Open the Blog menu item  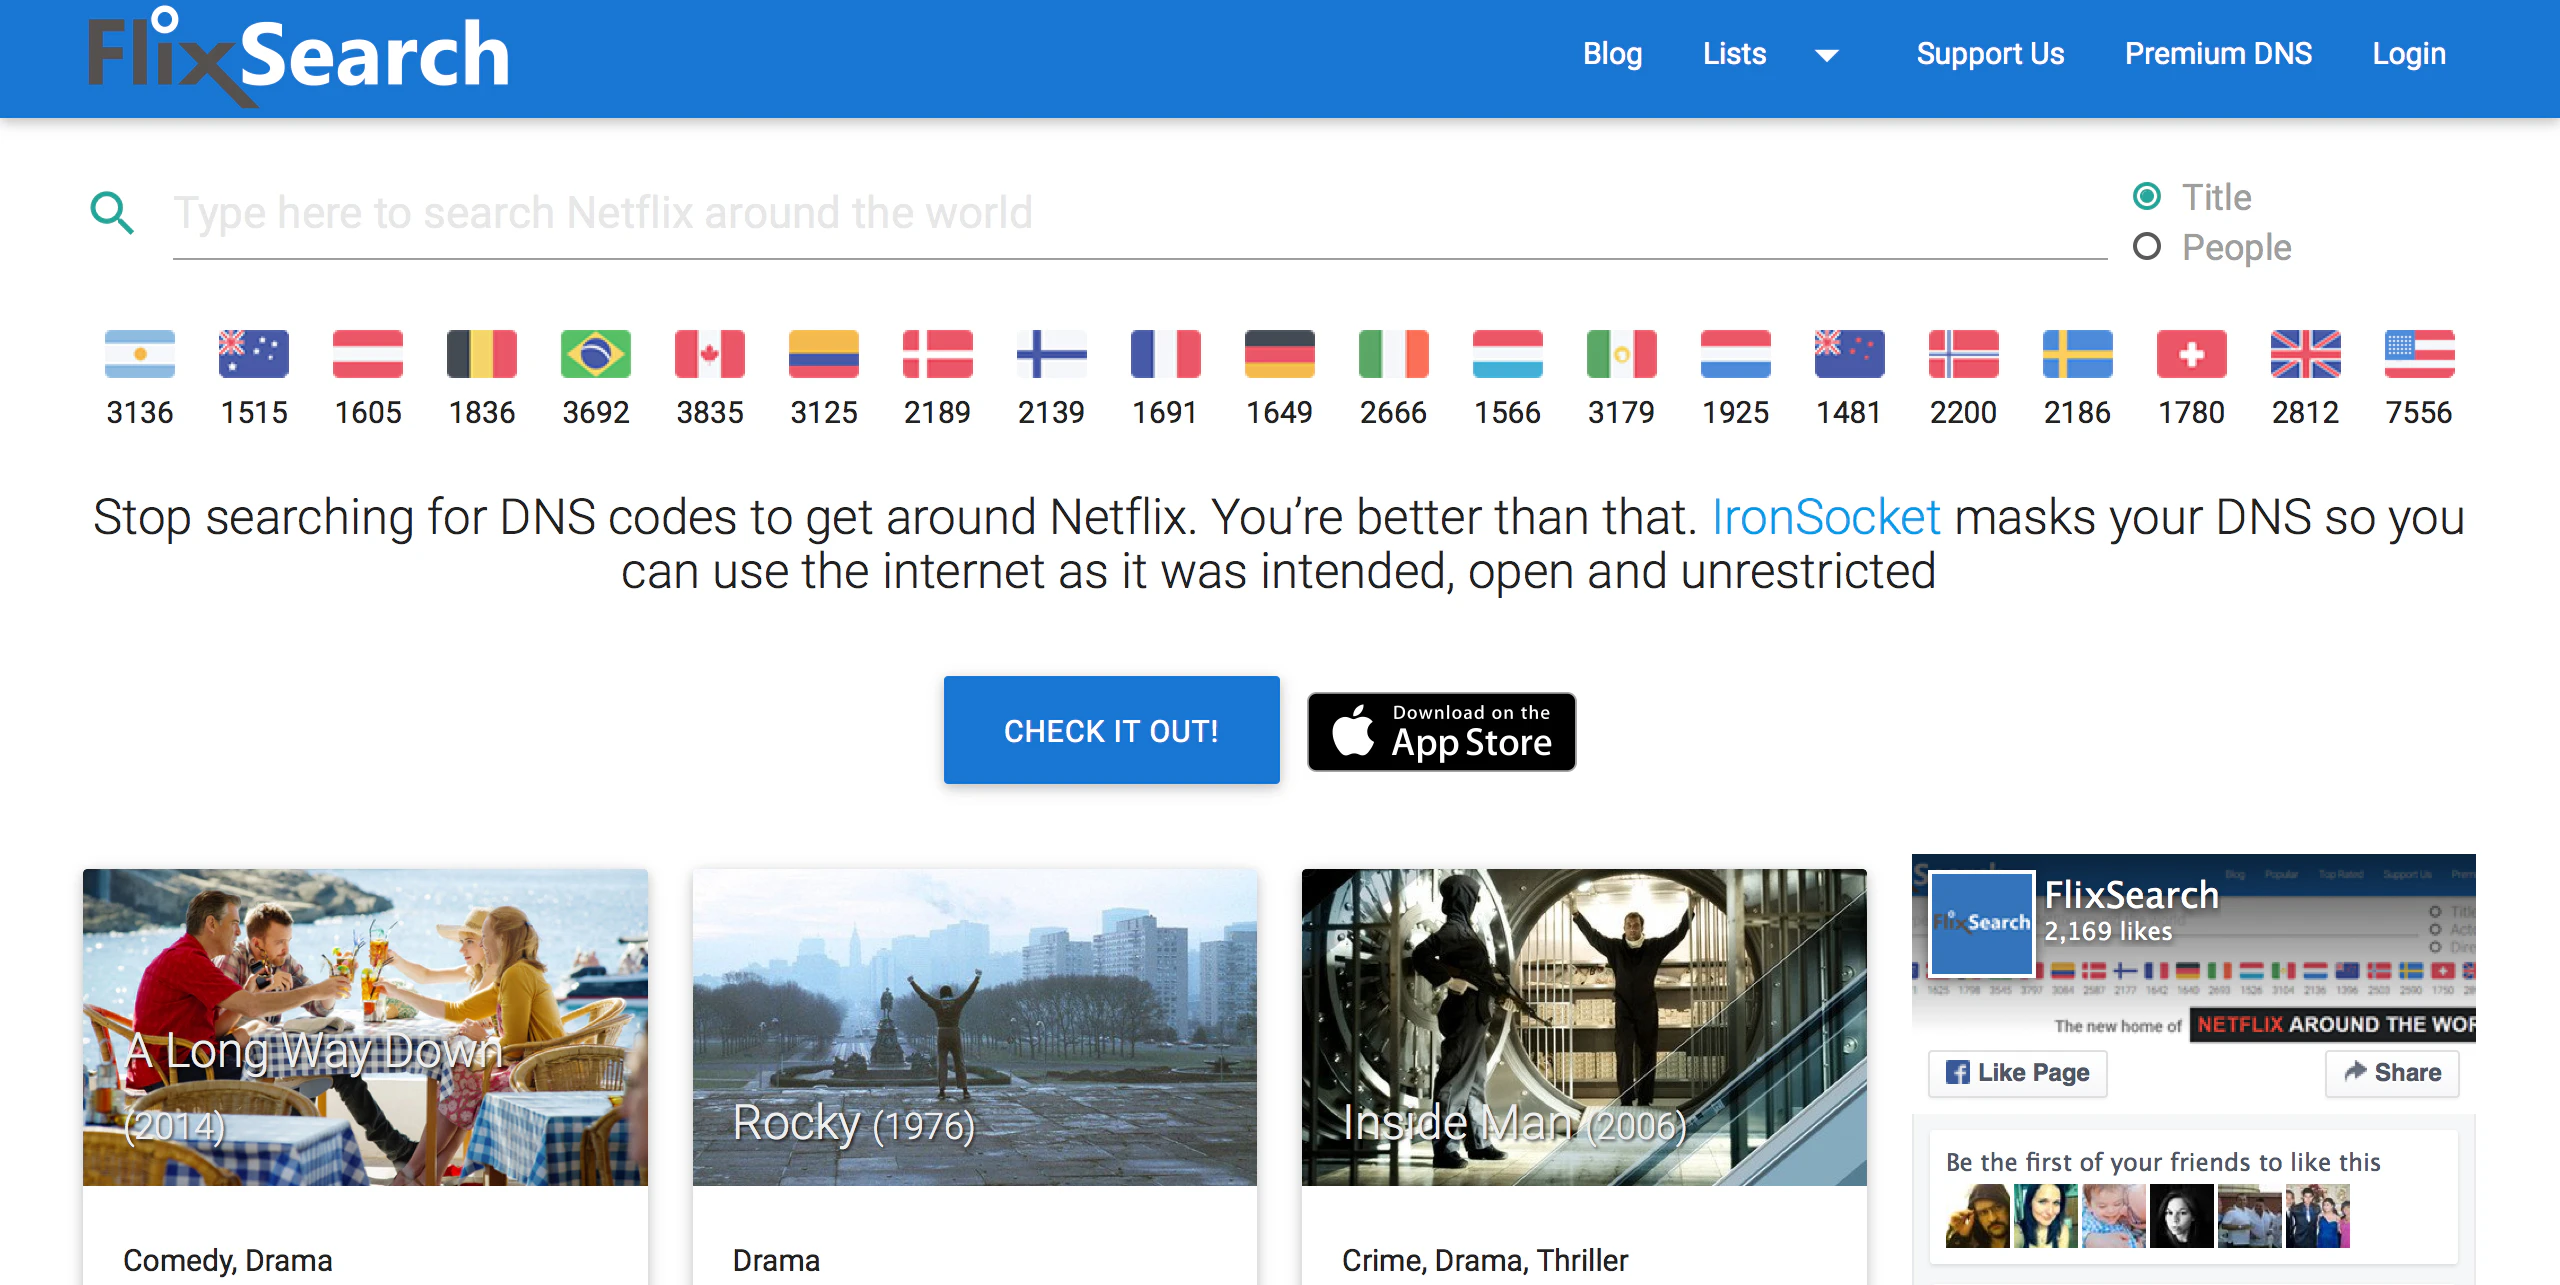point(1612,54)
